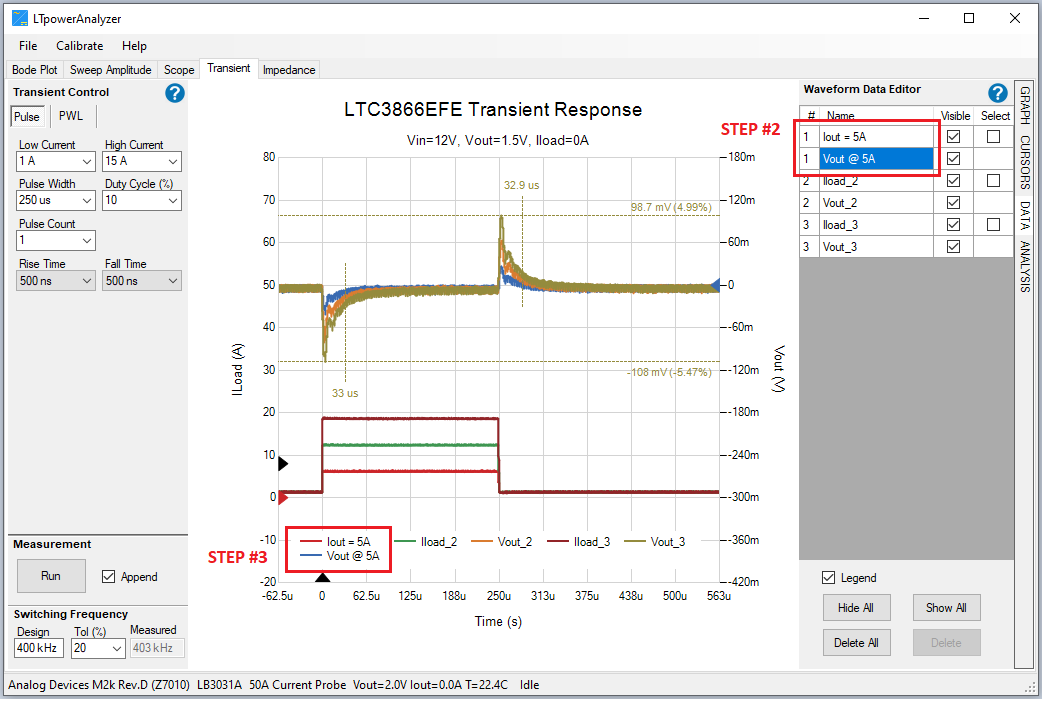Switch to PWL transient mode
This screenshot has height=704, width=1048.
pyautogui.click(x=70, y=116)
